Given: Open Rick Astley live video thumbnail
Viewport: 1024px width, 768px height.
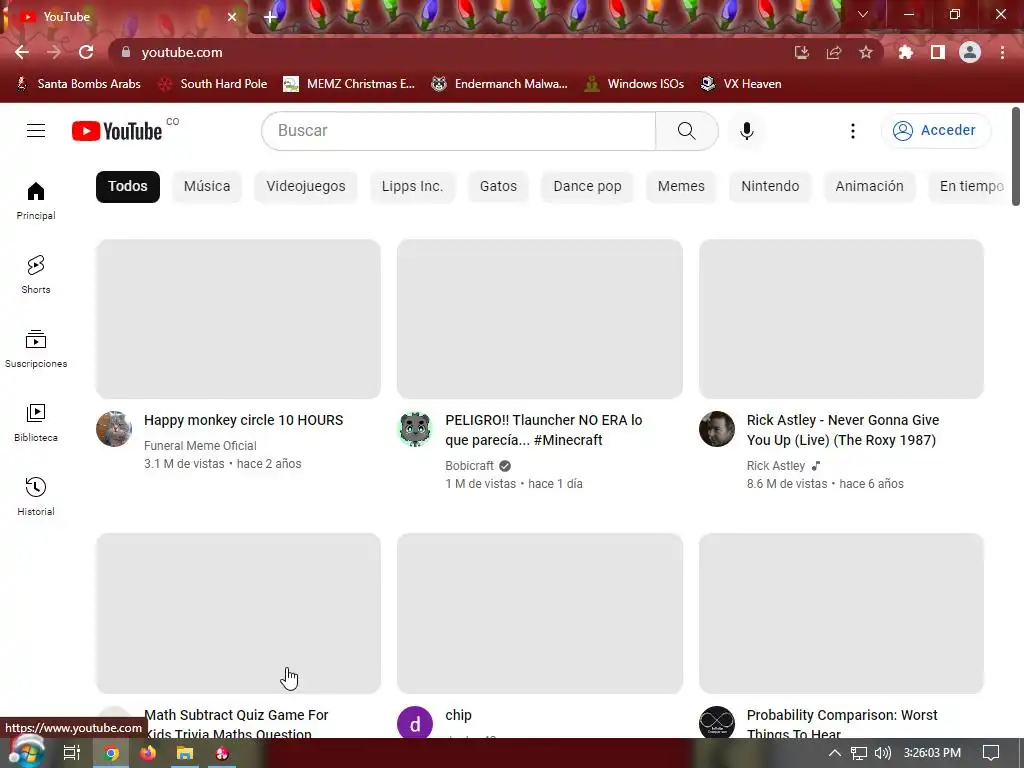Looking at the screenshot, I should pos(841,319).
